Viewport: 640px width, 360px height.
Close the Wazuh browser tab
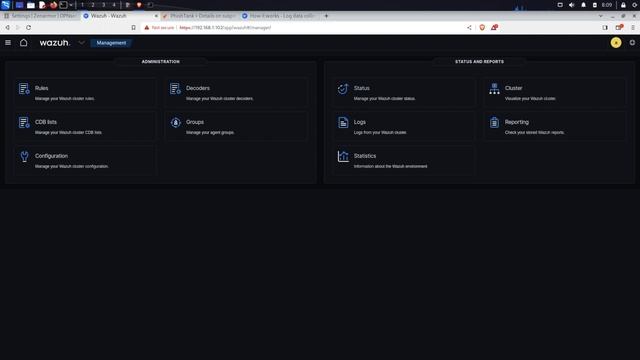(x=156, y=16)
